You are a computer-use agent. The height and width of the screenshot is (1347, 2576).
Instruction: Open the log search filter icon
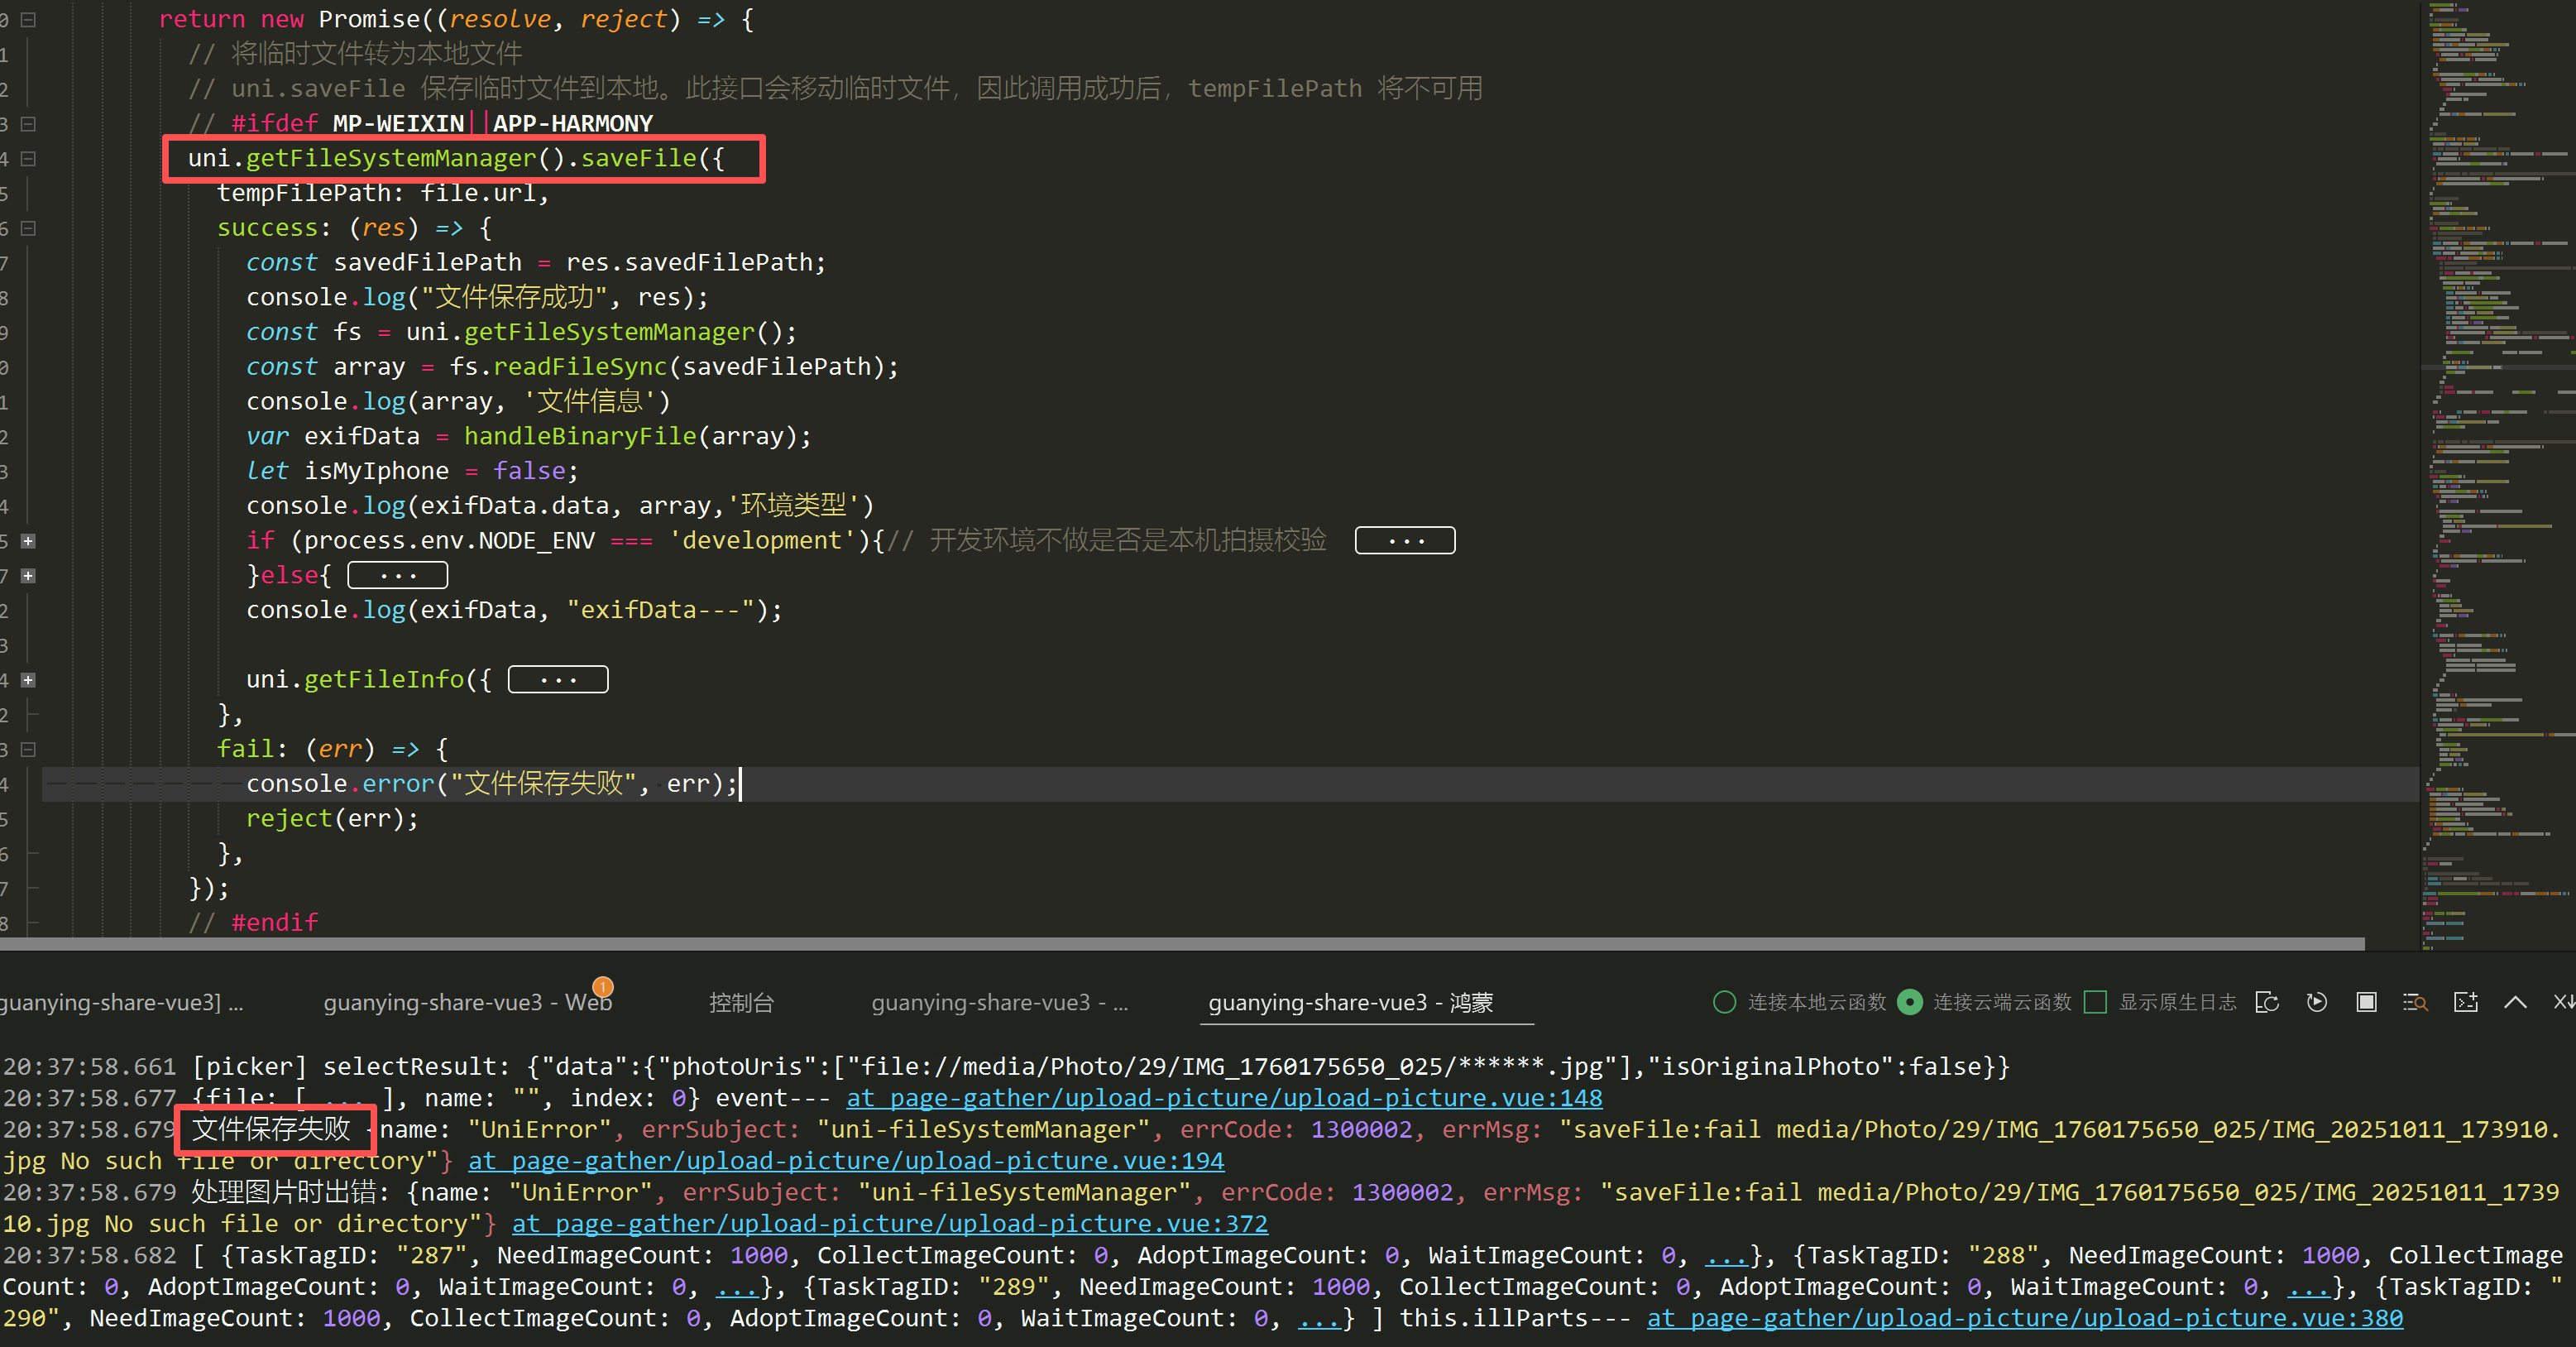2415,1002
